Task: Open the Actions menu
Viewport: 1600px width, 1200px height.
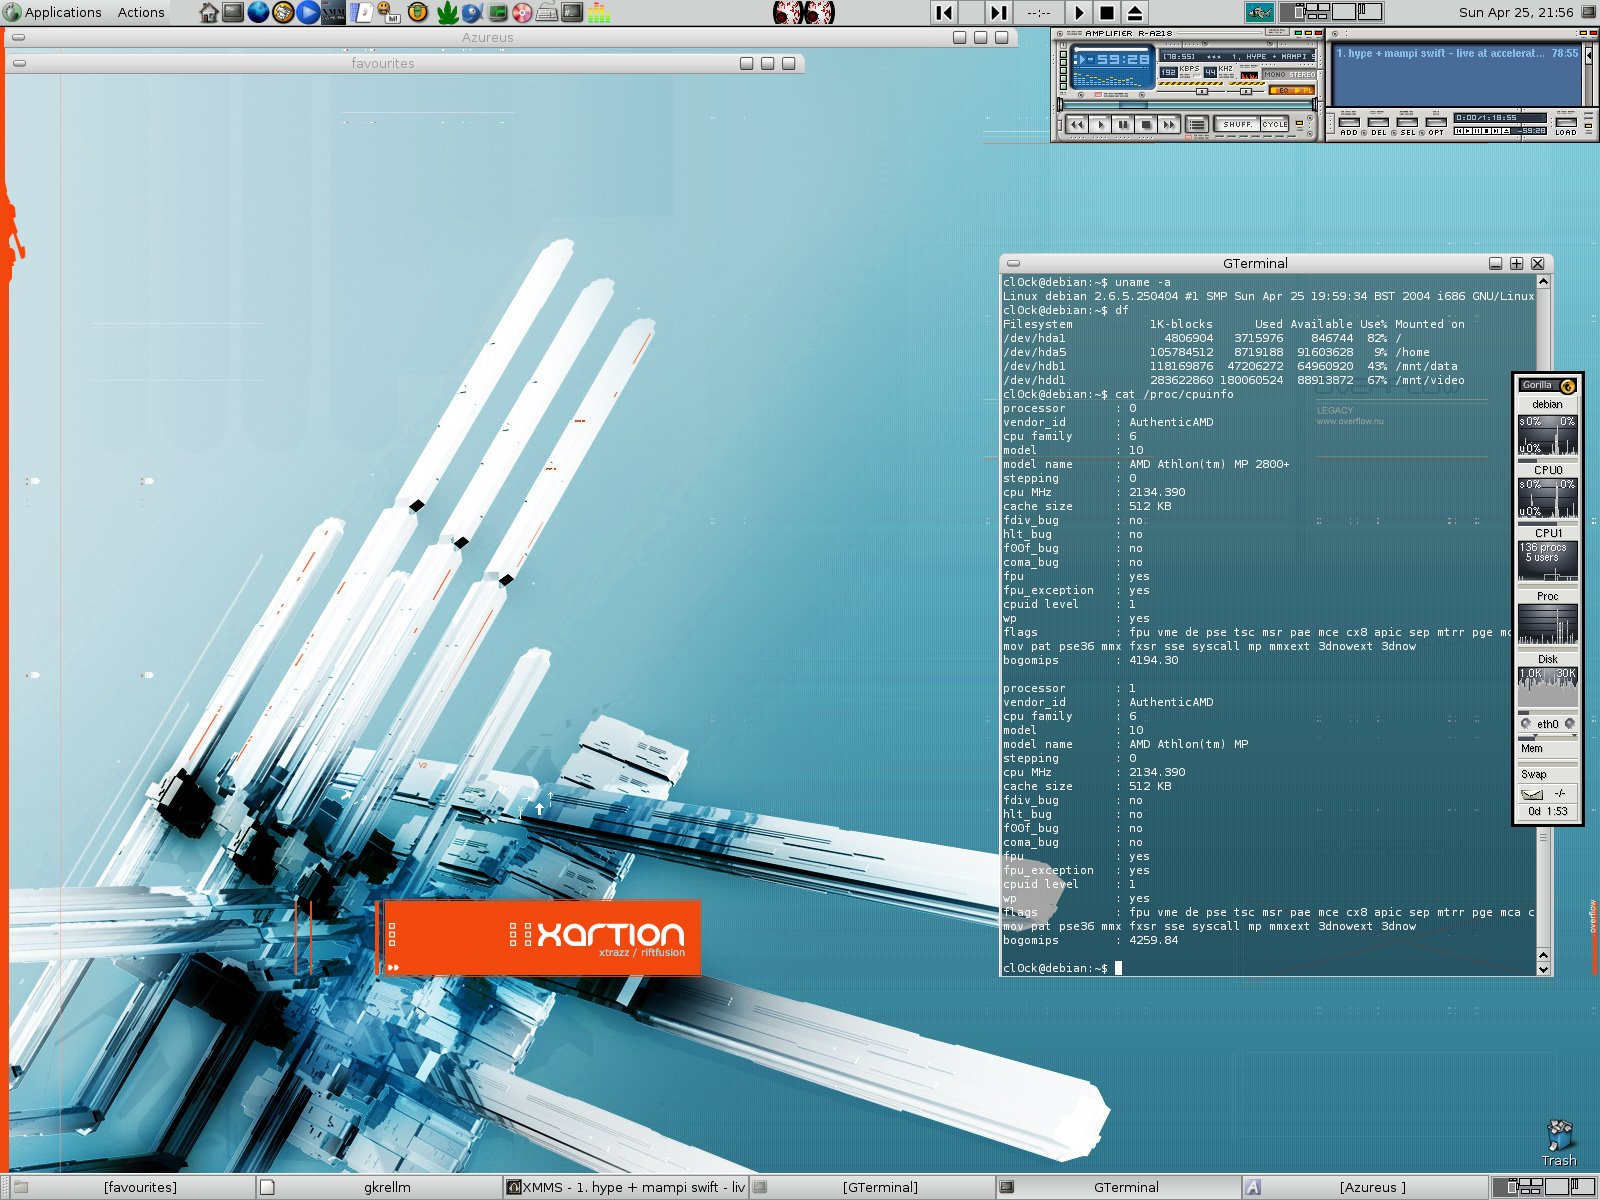Action: pos(141,12)
